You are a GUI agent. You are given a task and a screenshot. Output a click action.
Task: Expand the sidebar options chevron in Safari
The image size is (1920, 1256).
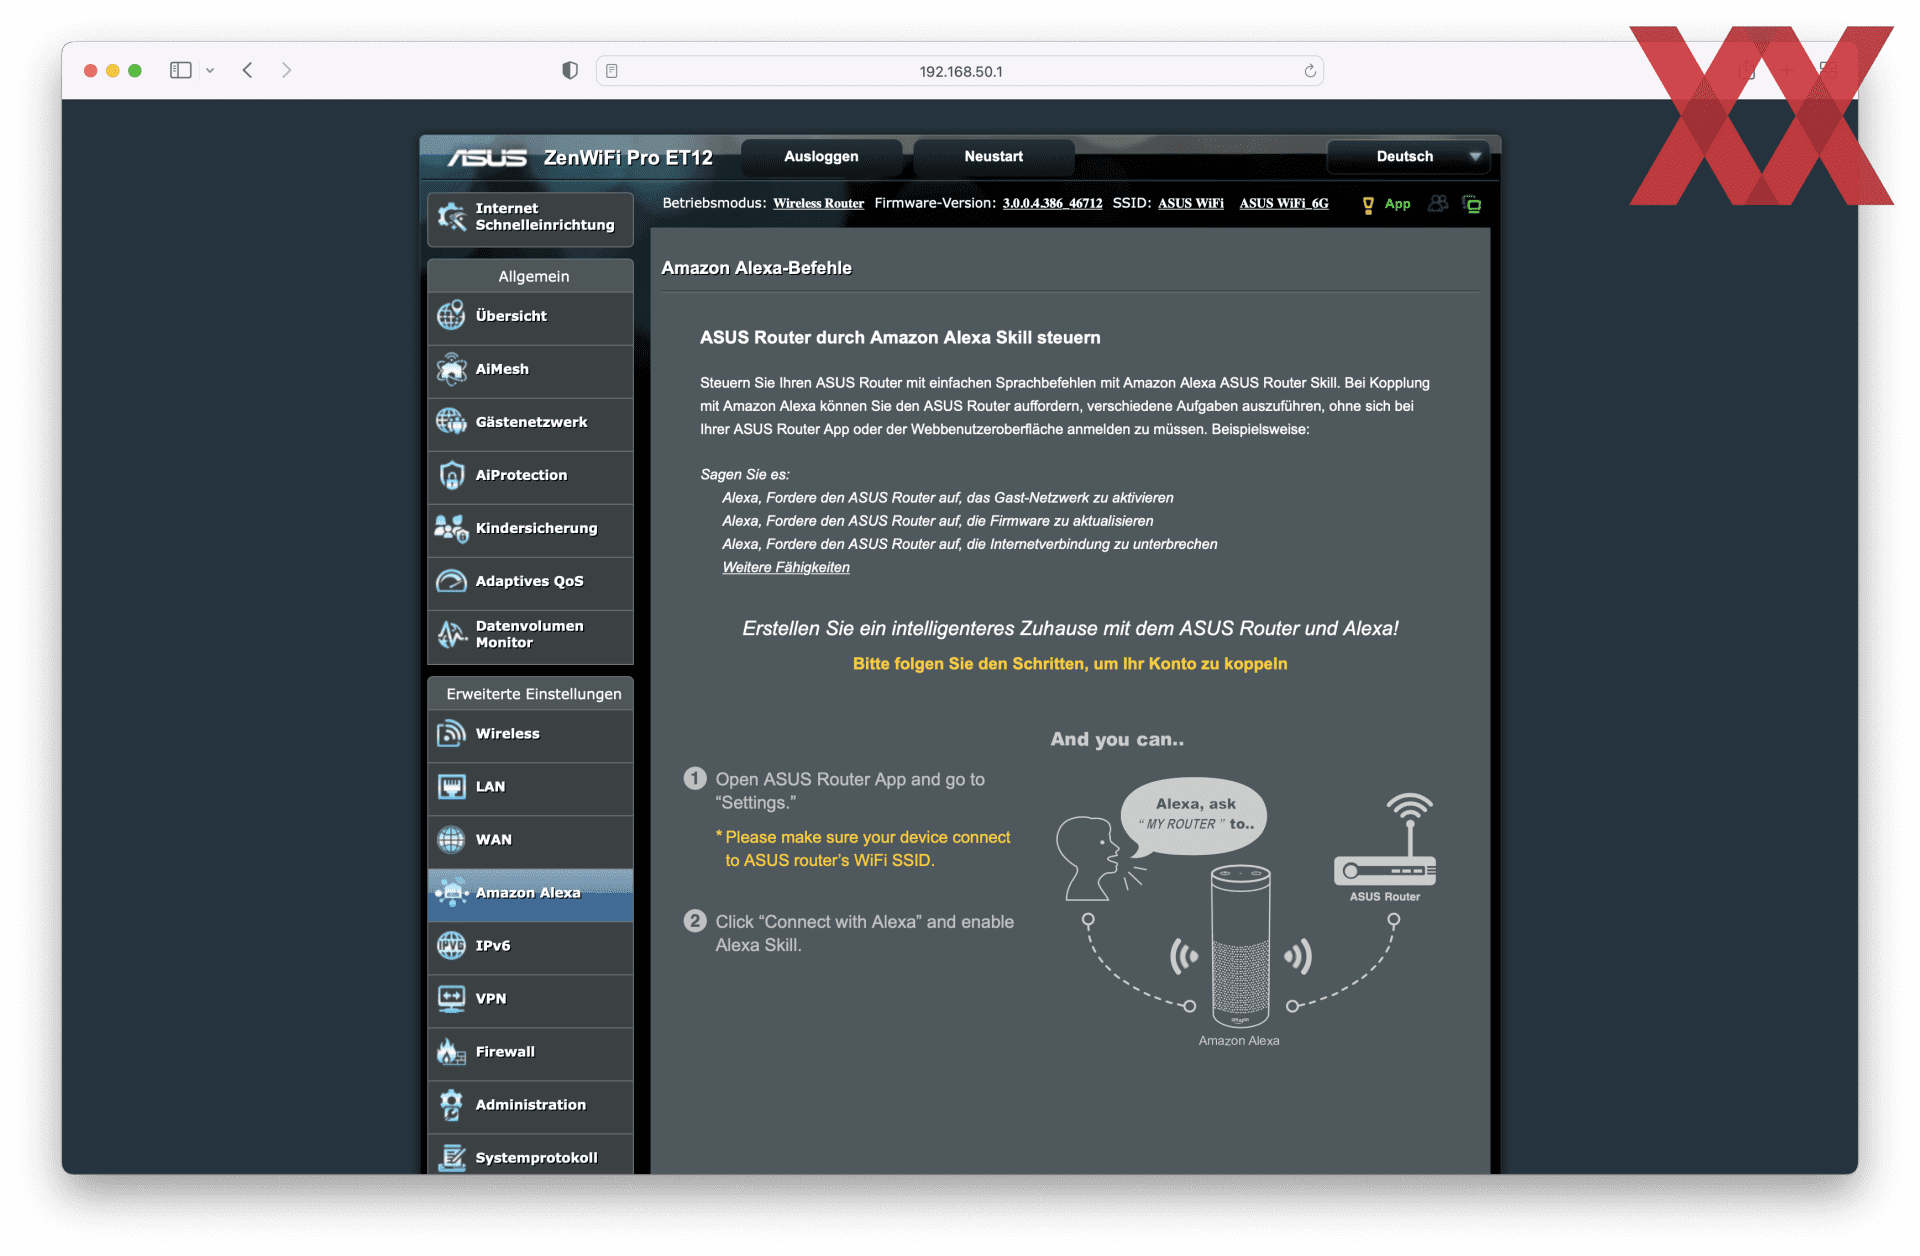210,71
